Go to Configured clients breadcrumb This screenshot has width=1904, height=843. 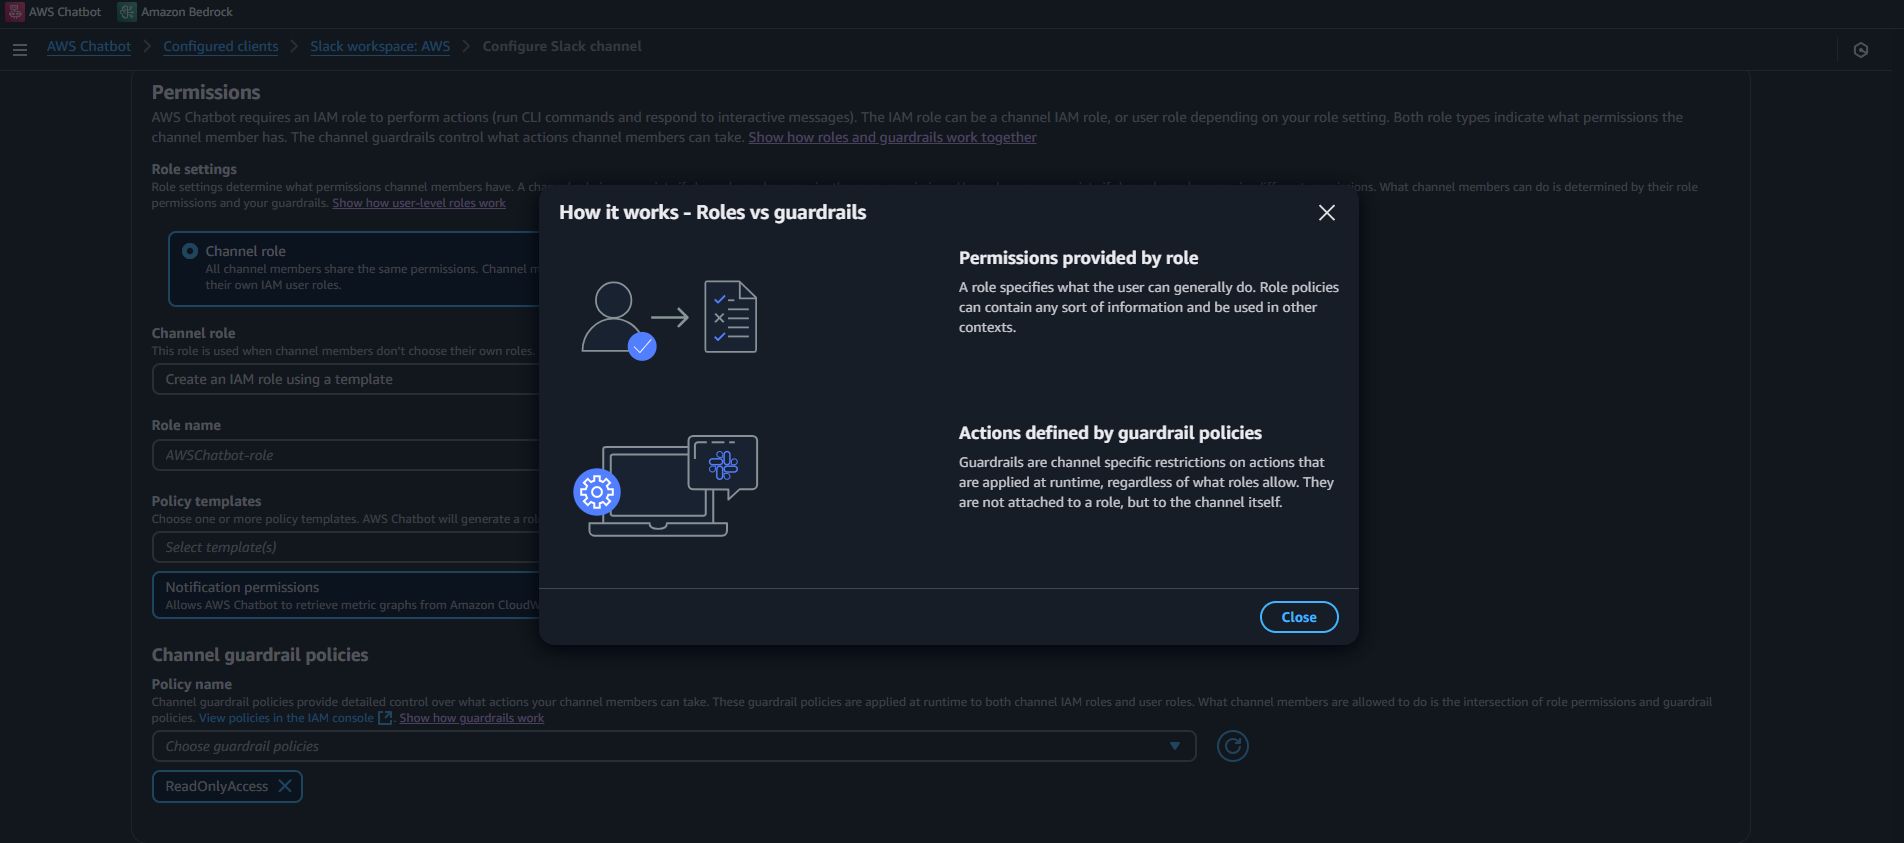coord(221,46)
